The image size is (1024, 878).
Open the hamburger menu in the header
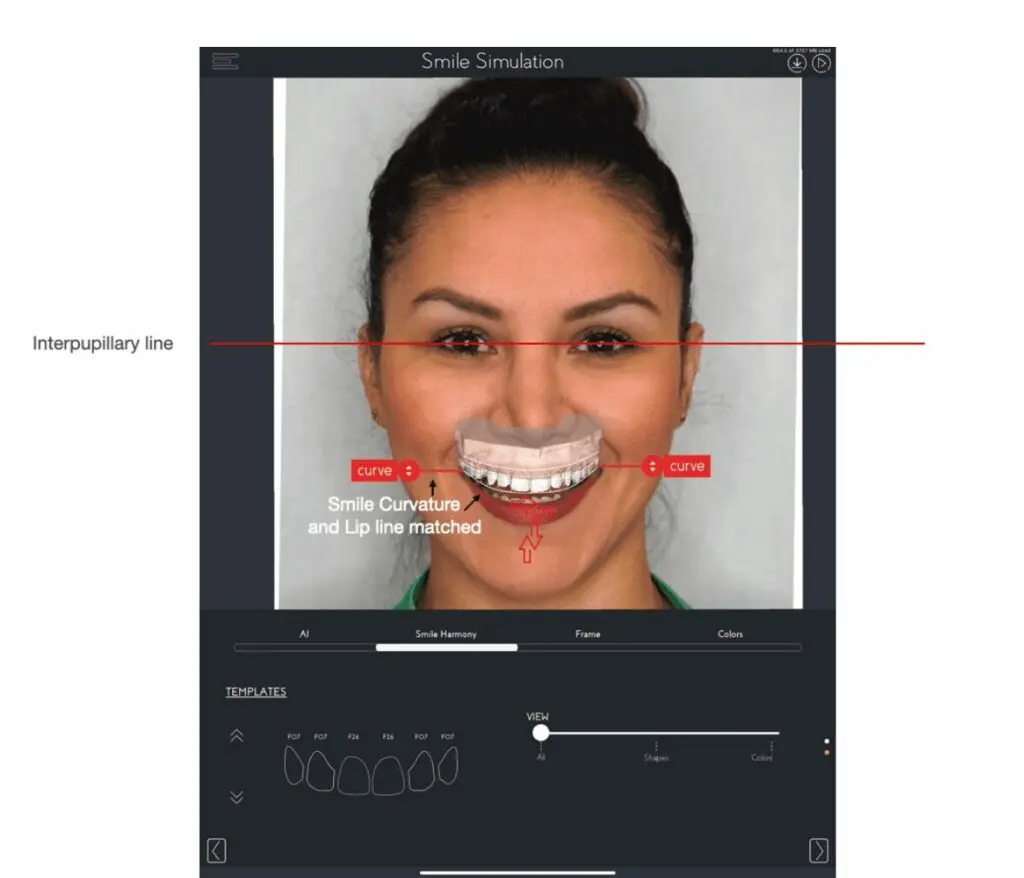tap(225, 61)
